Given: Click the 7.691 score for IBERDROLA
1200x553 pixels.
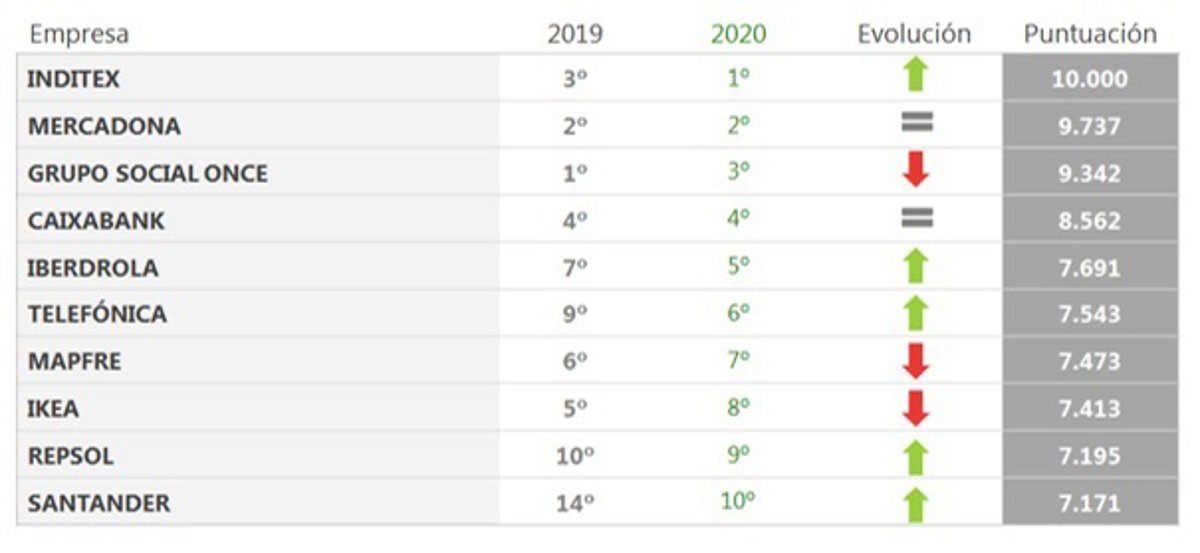Looking at the screenshot, I should (1089, 268).
